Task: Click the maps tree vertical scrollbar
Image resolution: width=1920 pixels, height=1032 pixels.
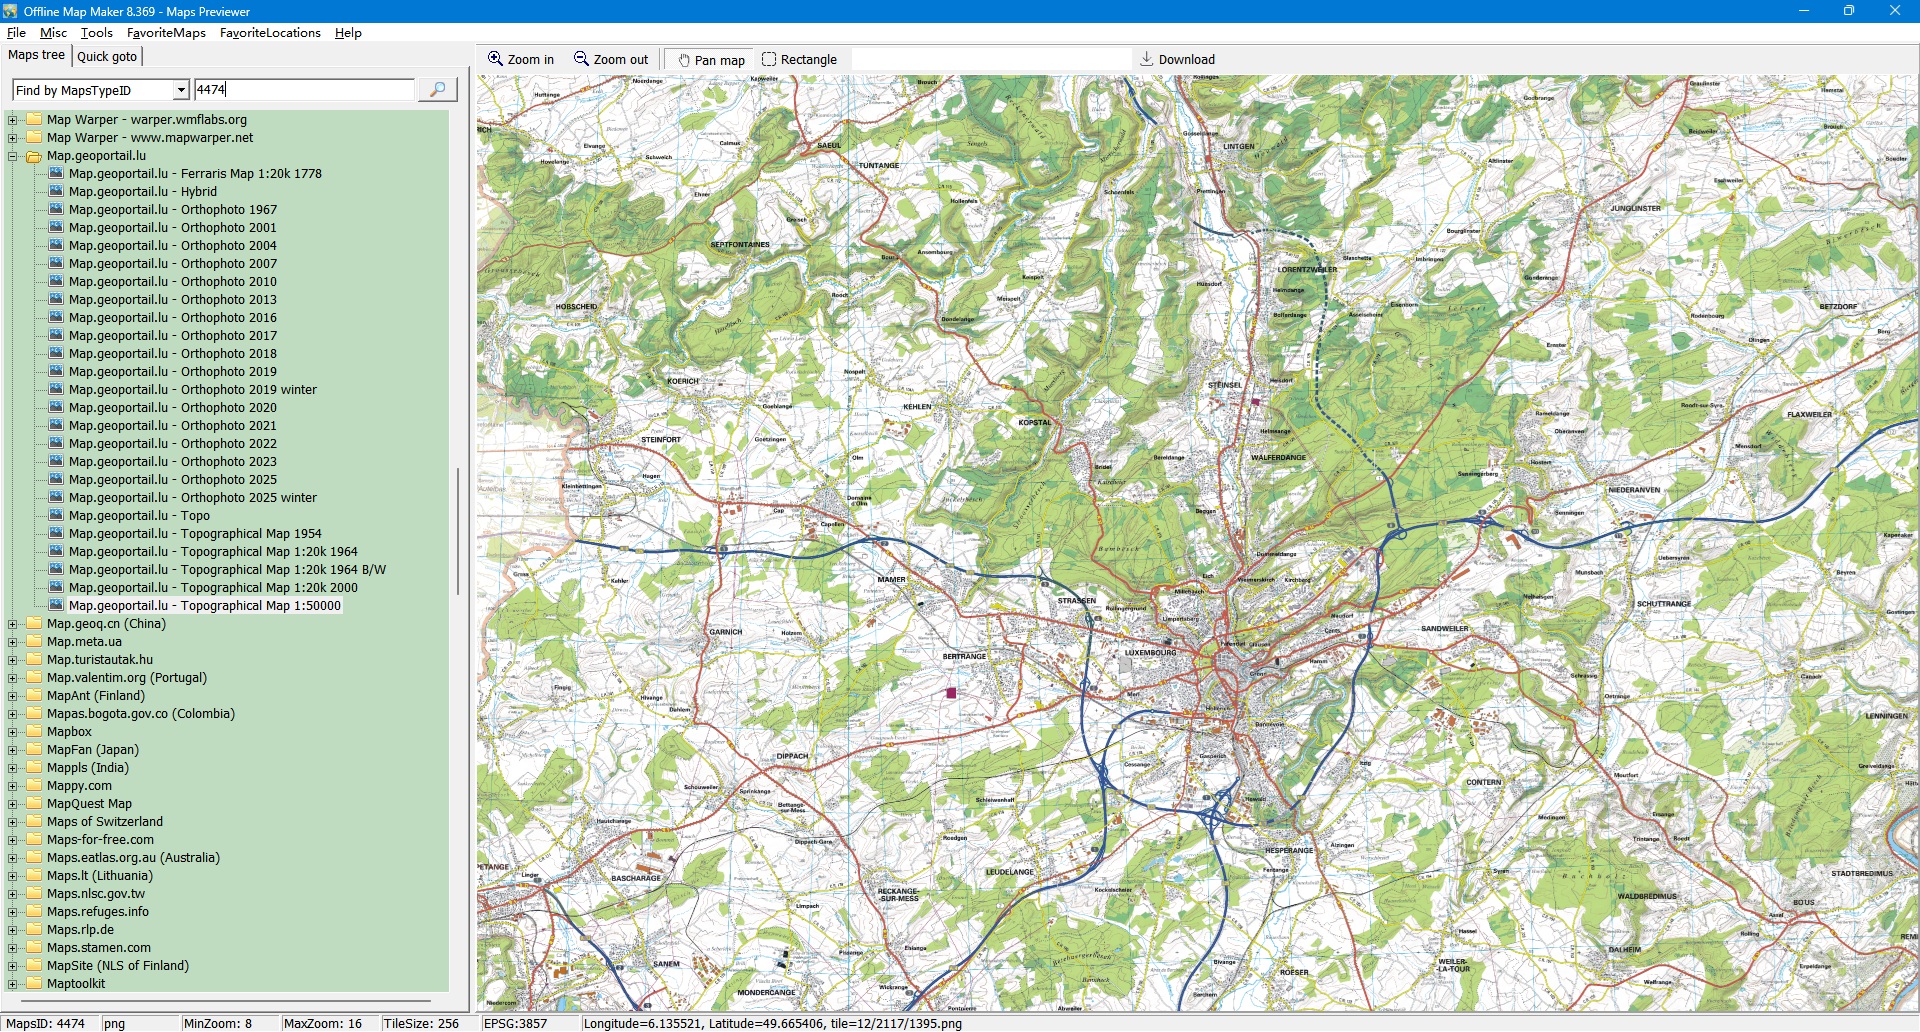Action: pyautogui.click(x=458, y=530)
